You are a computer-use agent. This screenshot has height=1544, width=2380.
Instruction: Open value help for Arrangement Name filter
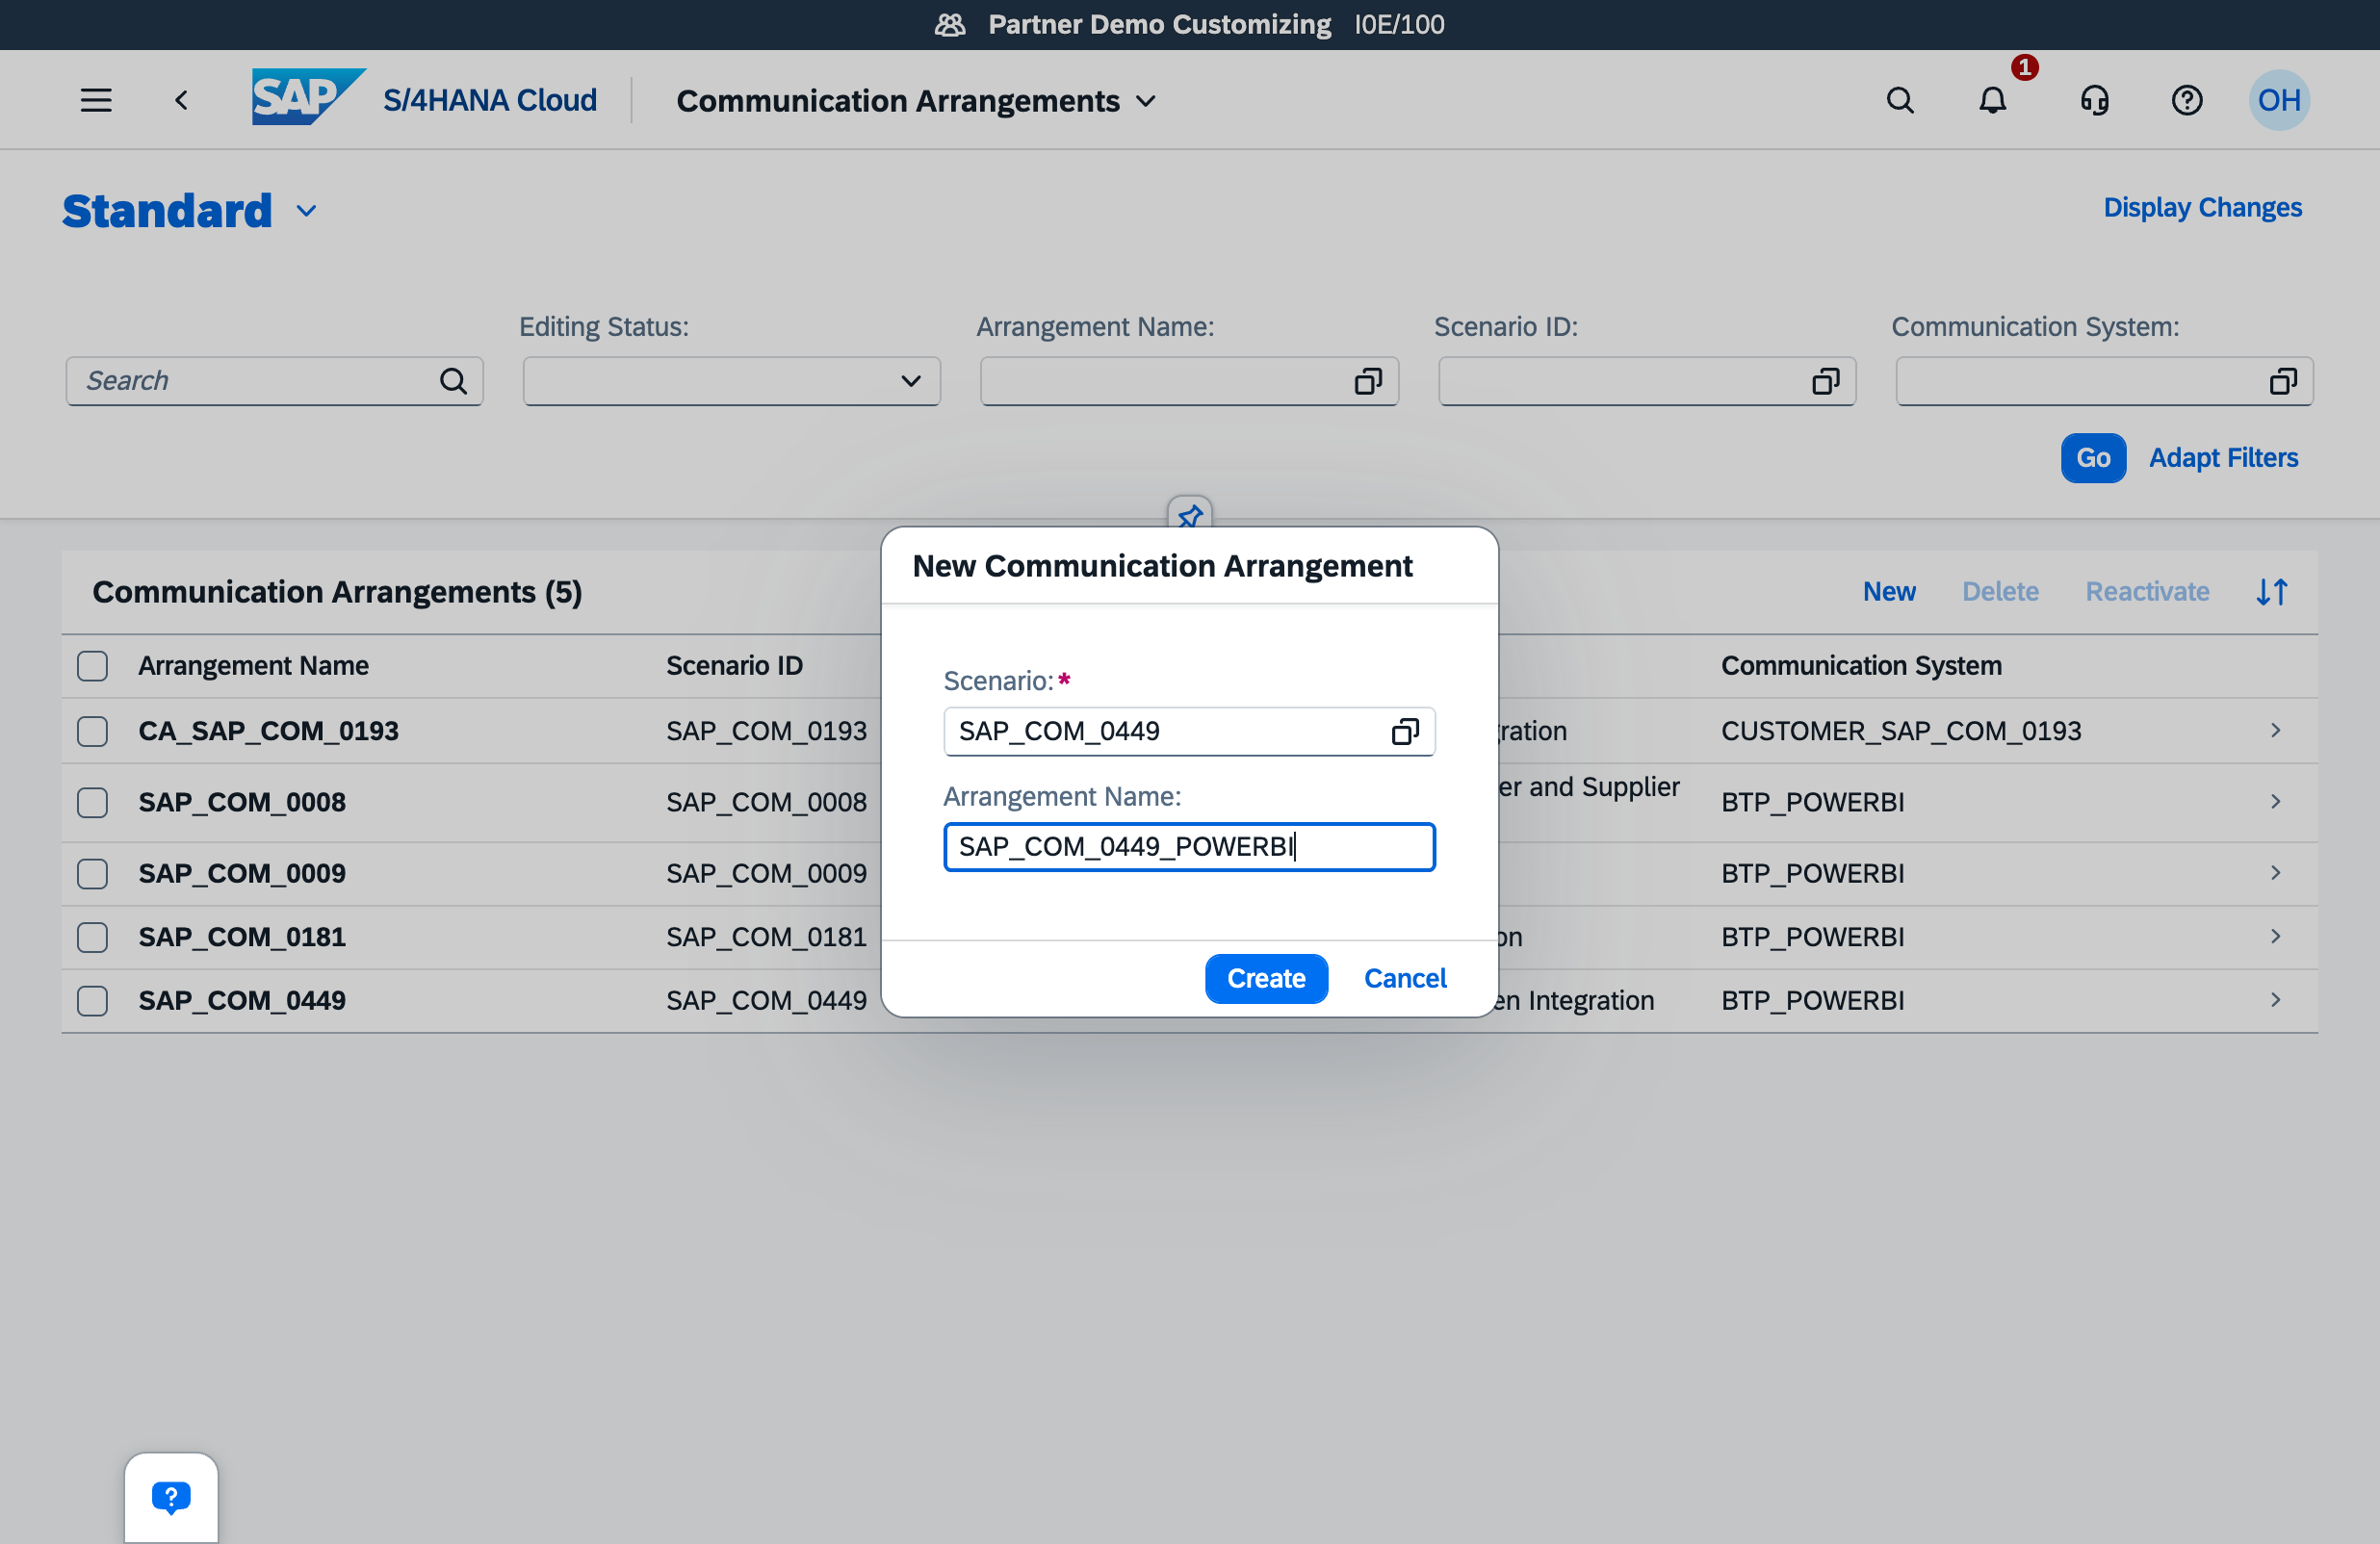[x=1368, y=381]
